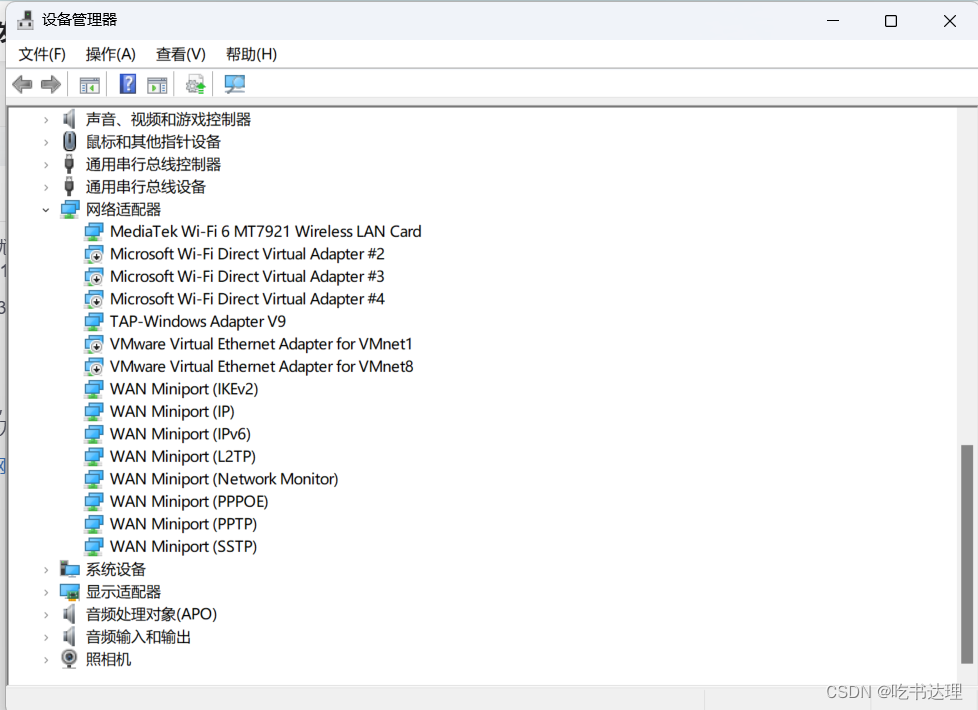Click the WAN Miniport (IP) icon
This screenshot has width=978, height=710.
tap(94, 411)
